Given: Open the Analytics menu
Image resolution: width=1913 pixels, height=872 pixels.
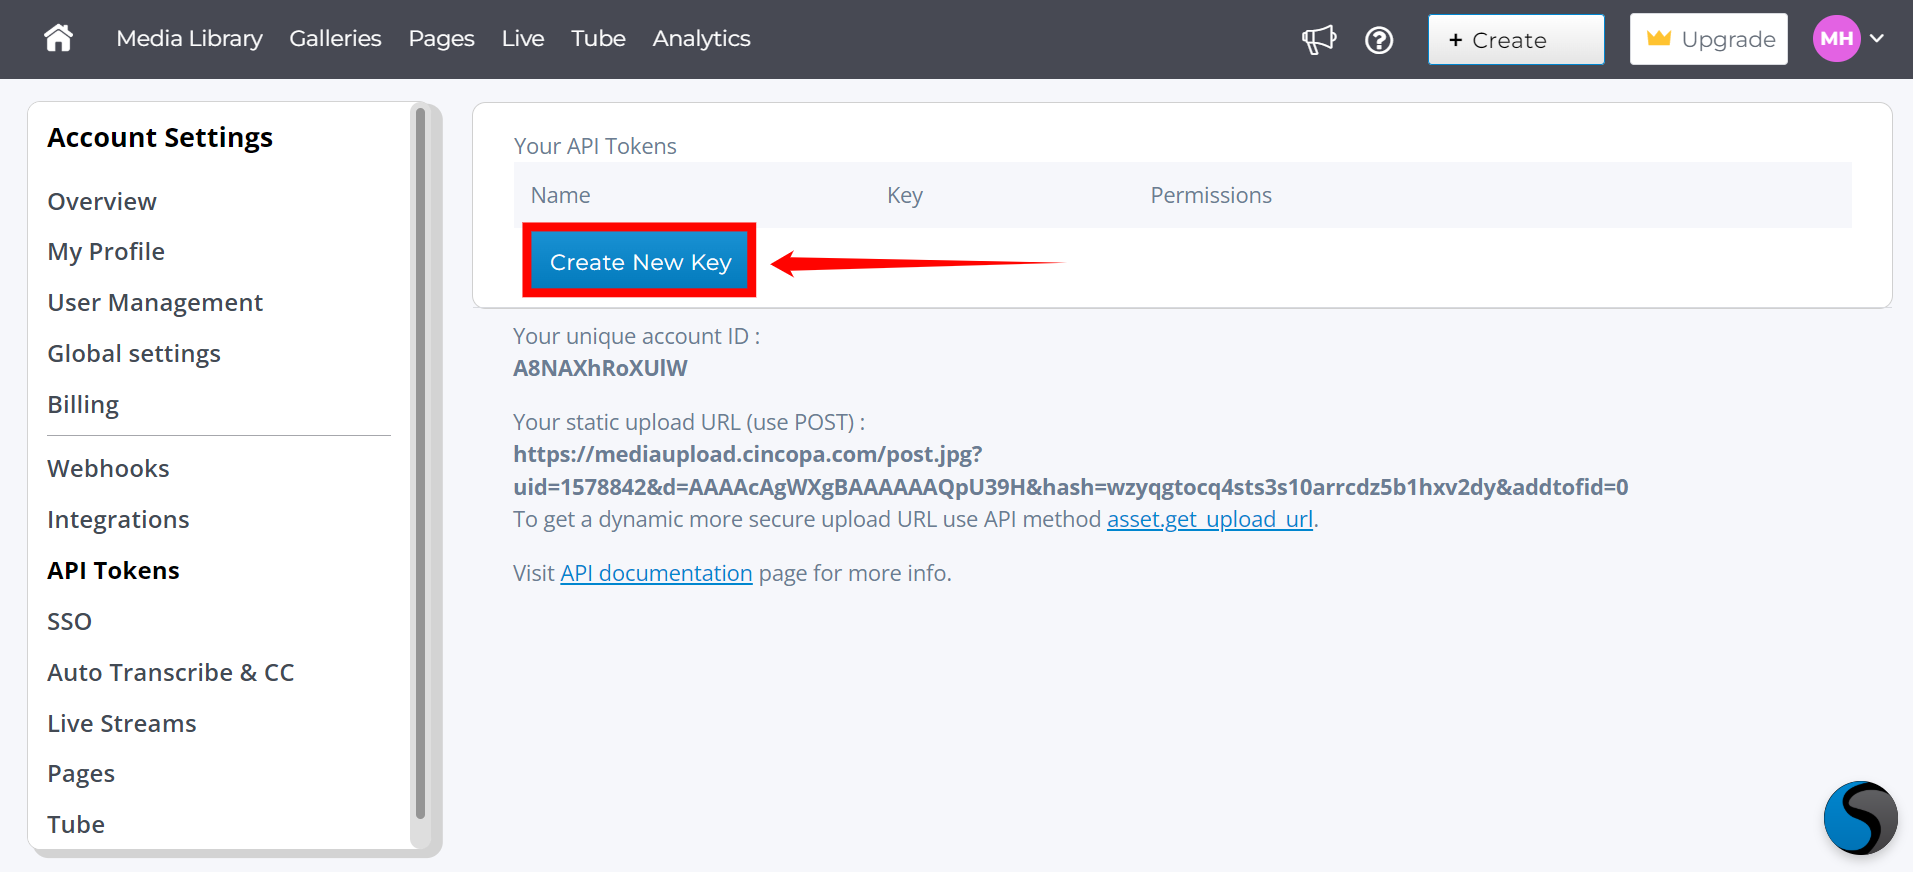Looking at the screenshot, I should click(701, 39).
